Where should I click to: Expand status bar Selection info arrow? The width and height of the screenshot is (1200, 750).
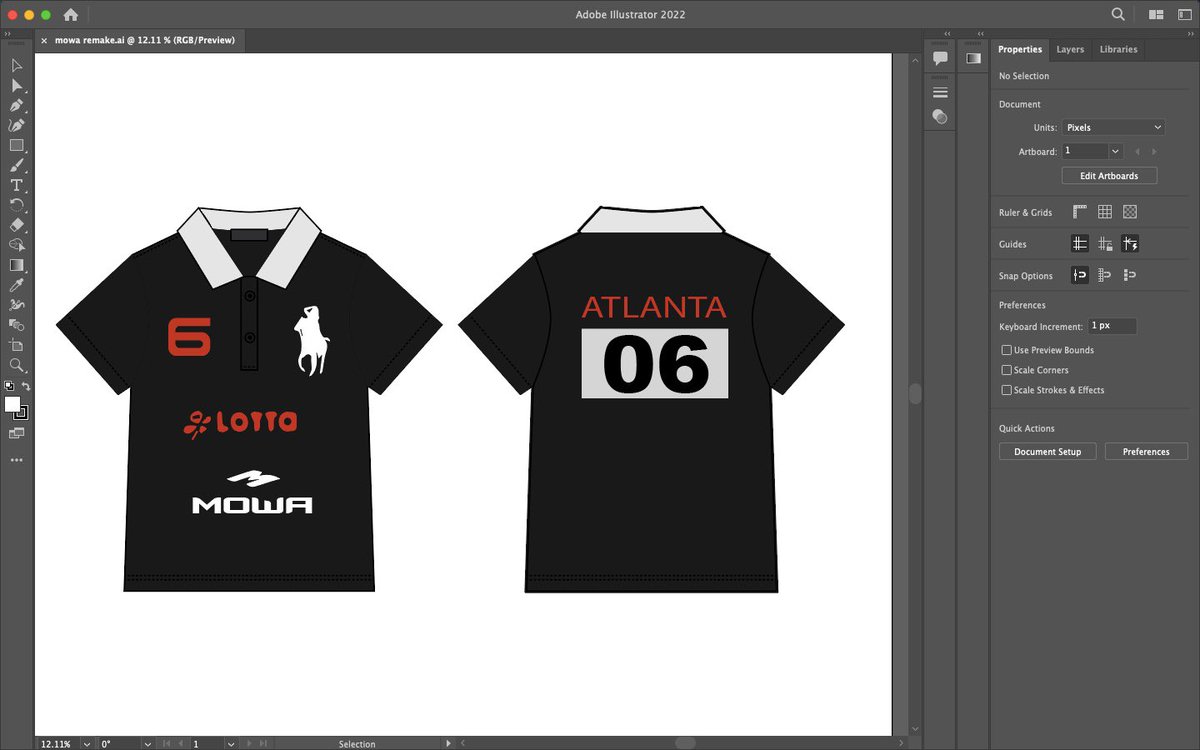click(x=449, y=743)
